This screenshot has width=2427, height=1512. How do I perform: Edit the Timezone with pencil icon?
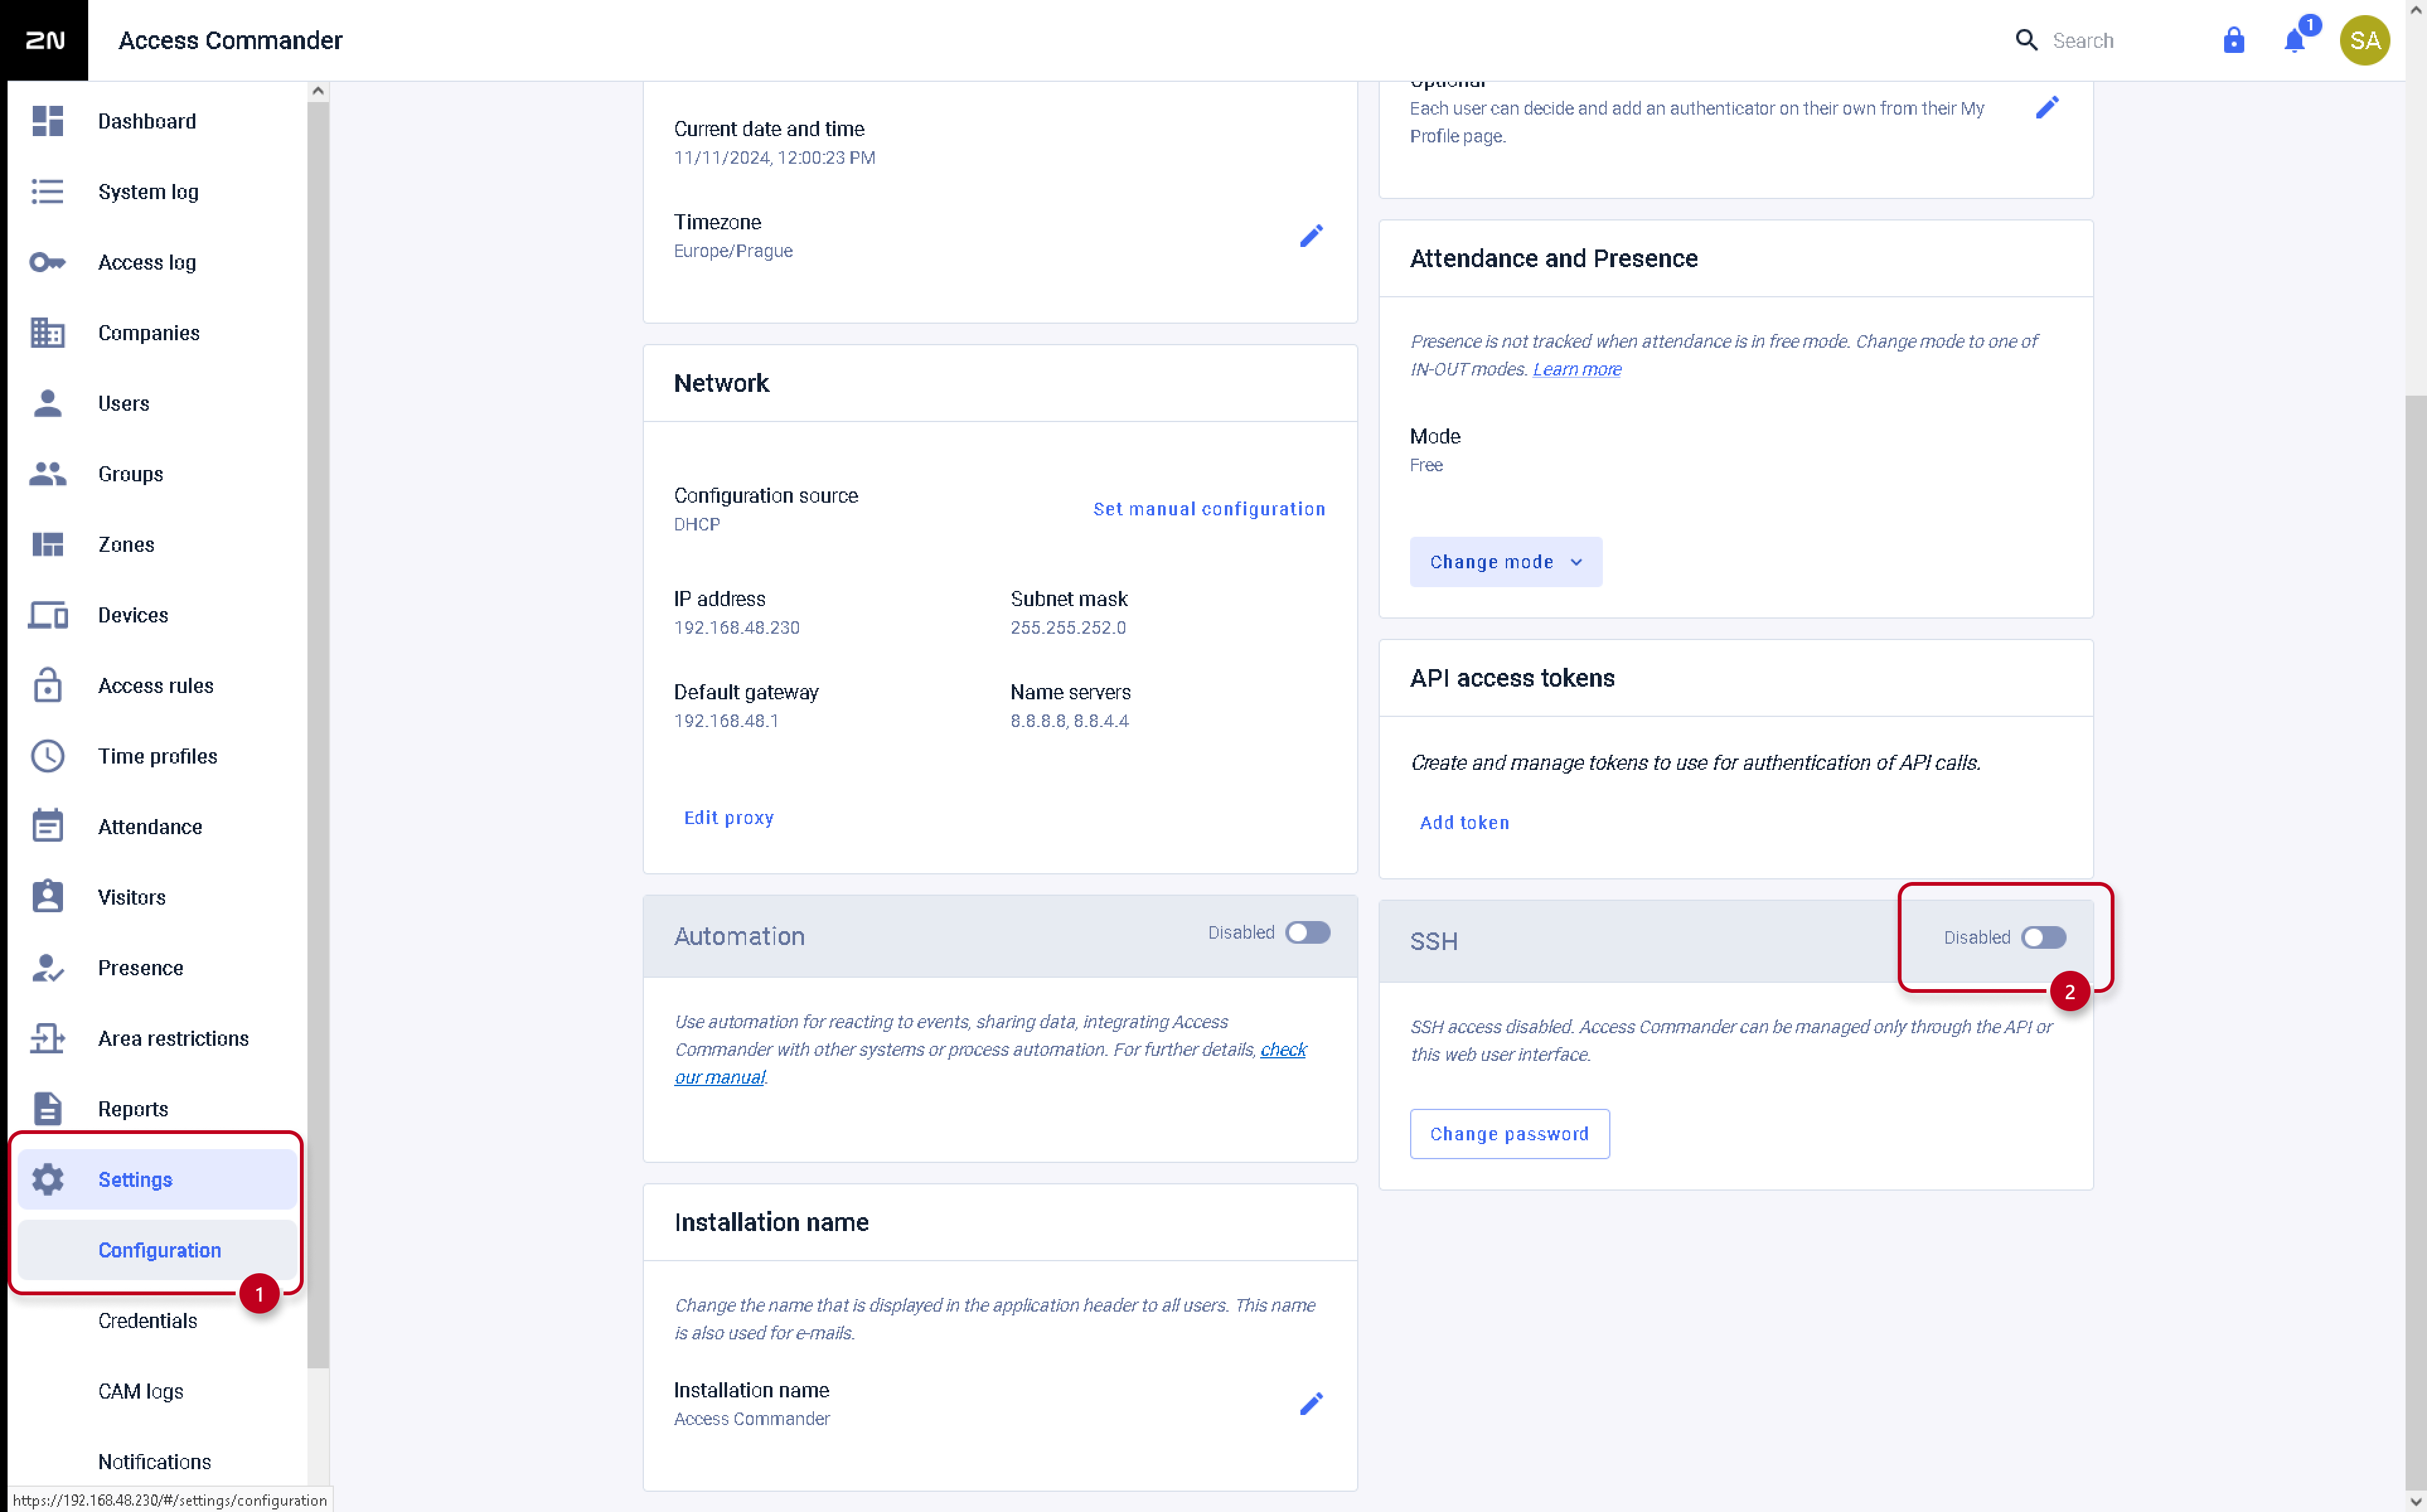tap(1311, 236)
